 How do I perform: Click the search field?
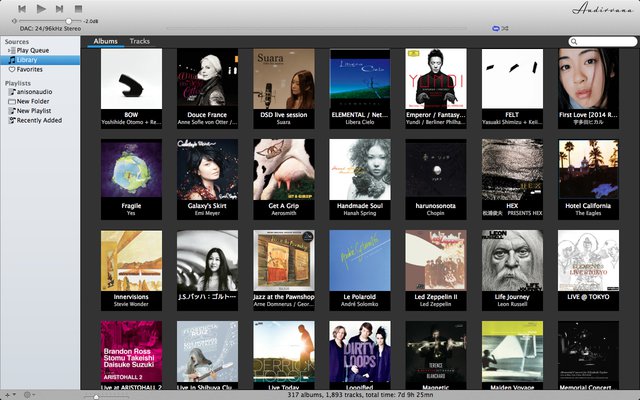(x=602, y=41)
